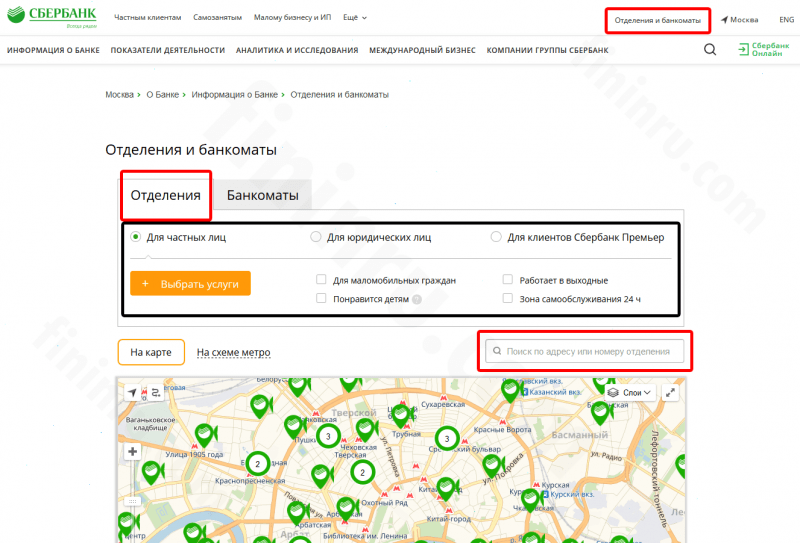Switch to the Отделения tab
The height and width of the screenshot is (543, 800).
point(166,195)
